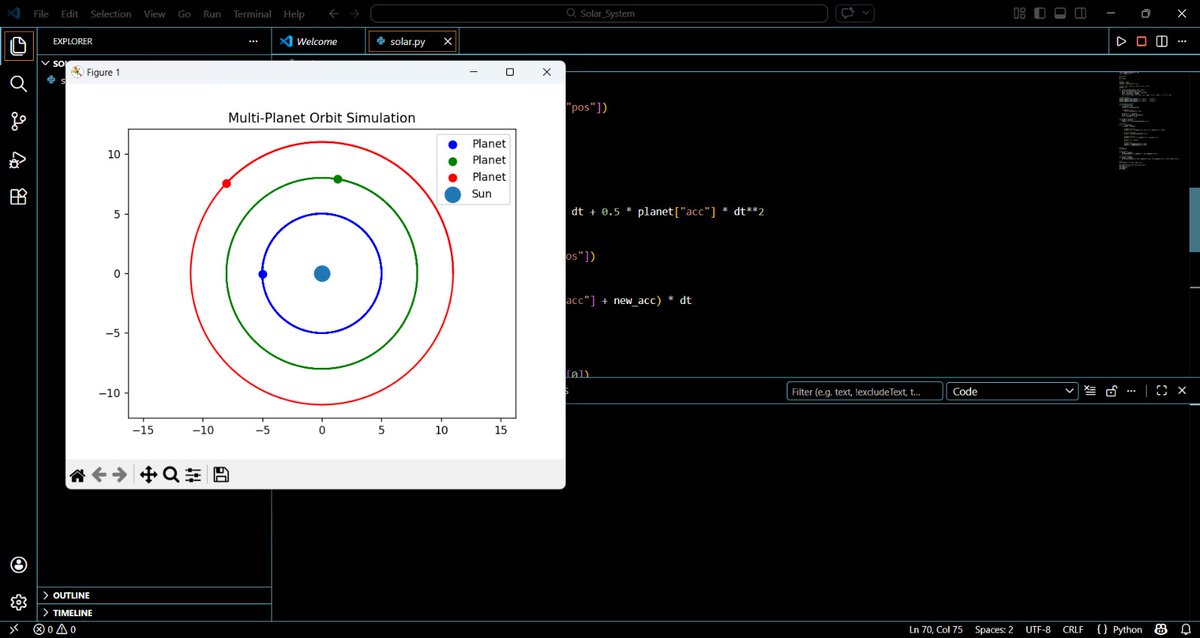The height and width of the screenshot is (638, 1200).
Task: Click Ln 70, Col 75 in status bar
Action: coord(936,629)
